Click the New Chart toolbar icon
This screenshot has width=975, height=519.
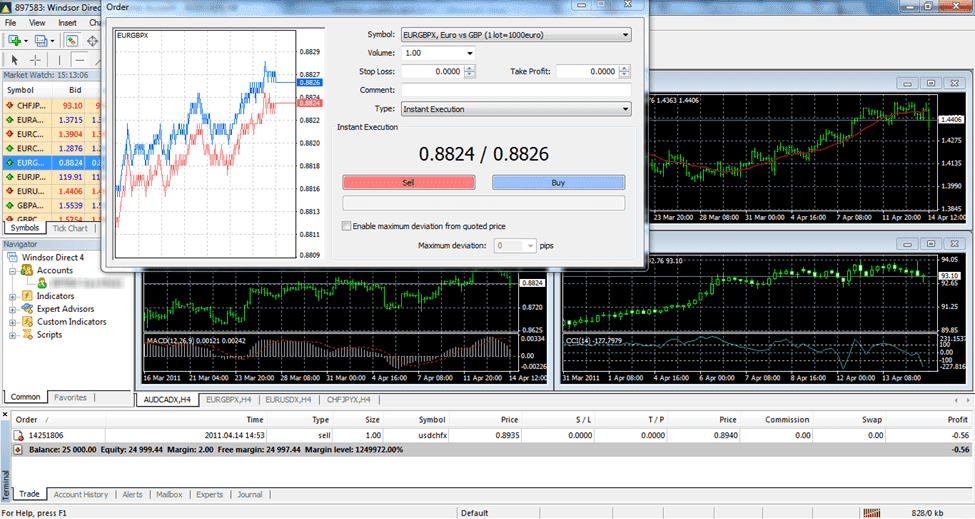[x=14, y=41]
